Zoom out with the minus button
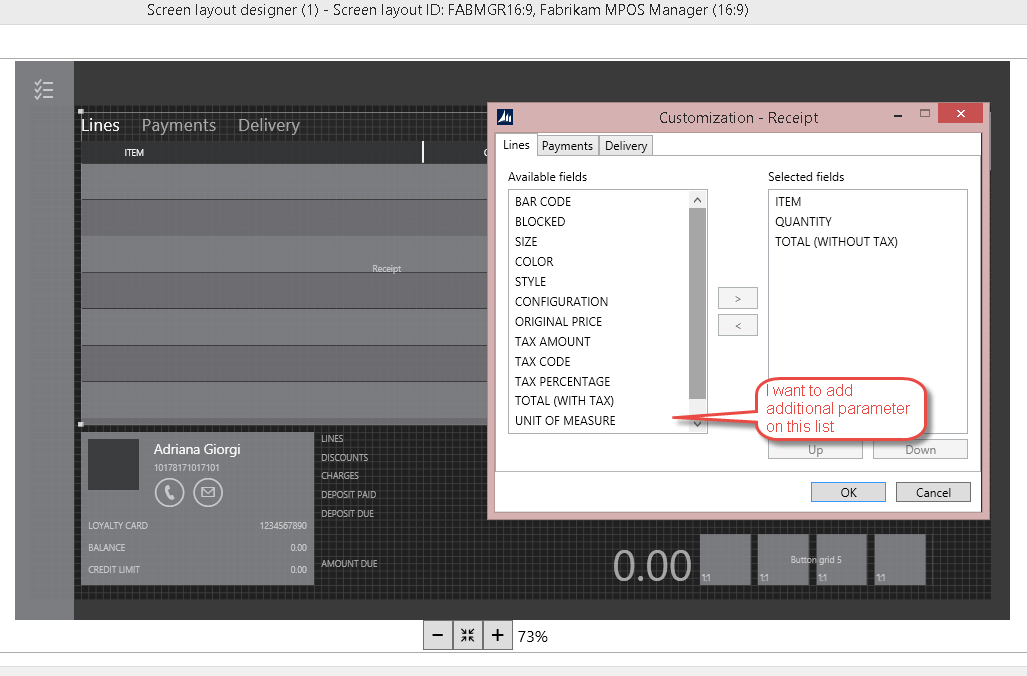Screen dimensions: 1027x676 (437, 635)
